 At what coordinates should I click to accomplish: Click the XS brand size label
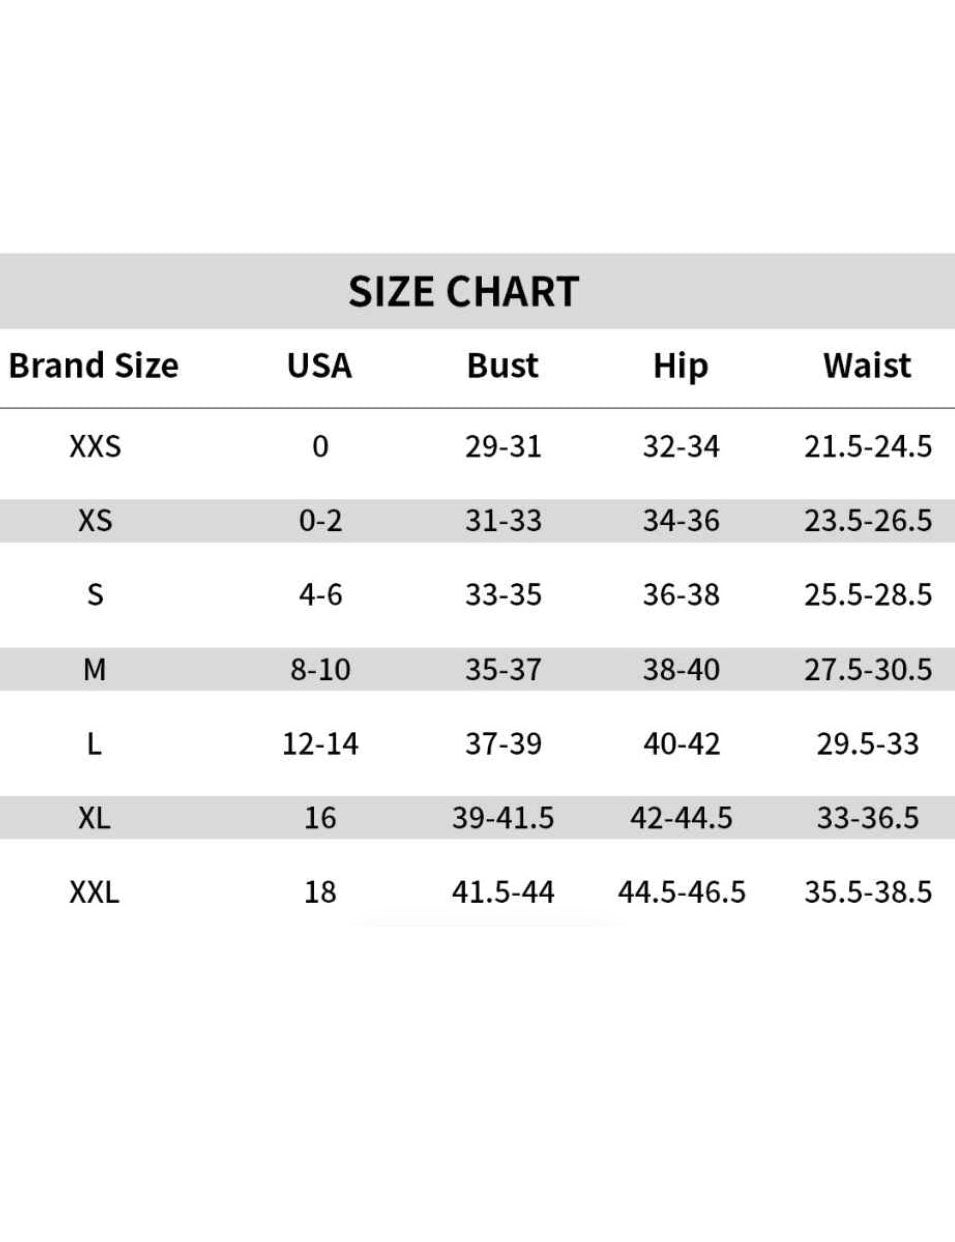pyautogui.click(x=95, y=520)
